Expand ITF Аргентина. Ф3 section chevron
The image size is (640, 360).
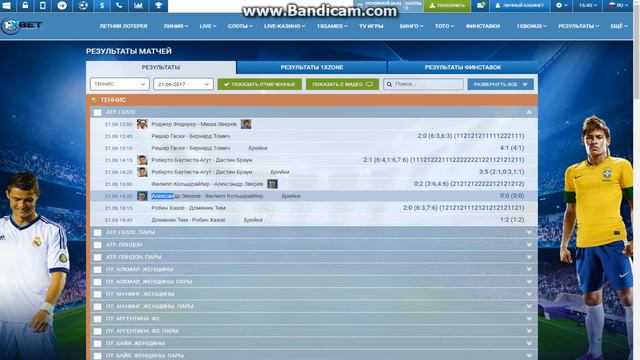pos(529,319)
